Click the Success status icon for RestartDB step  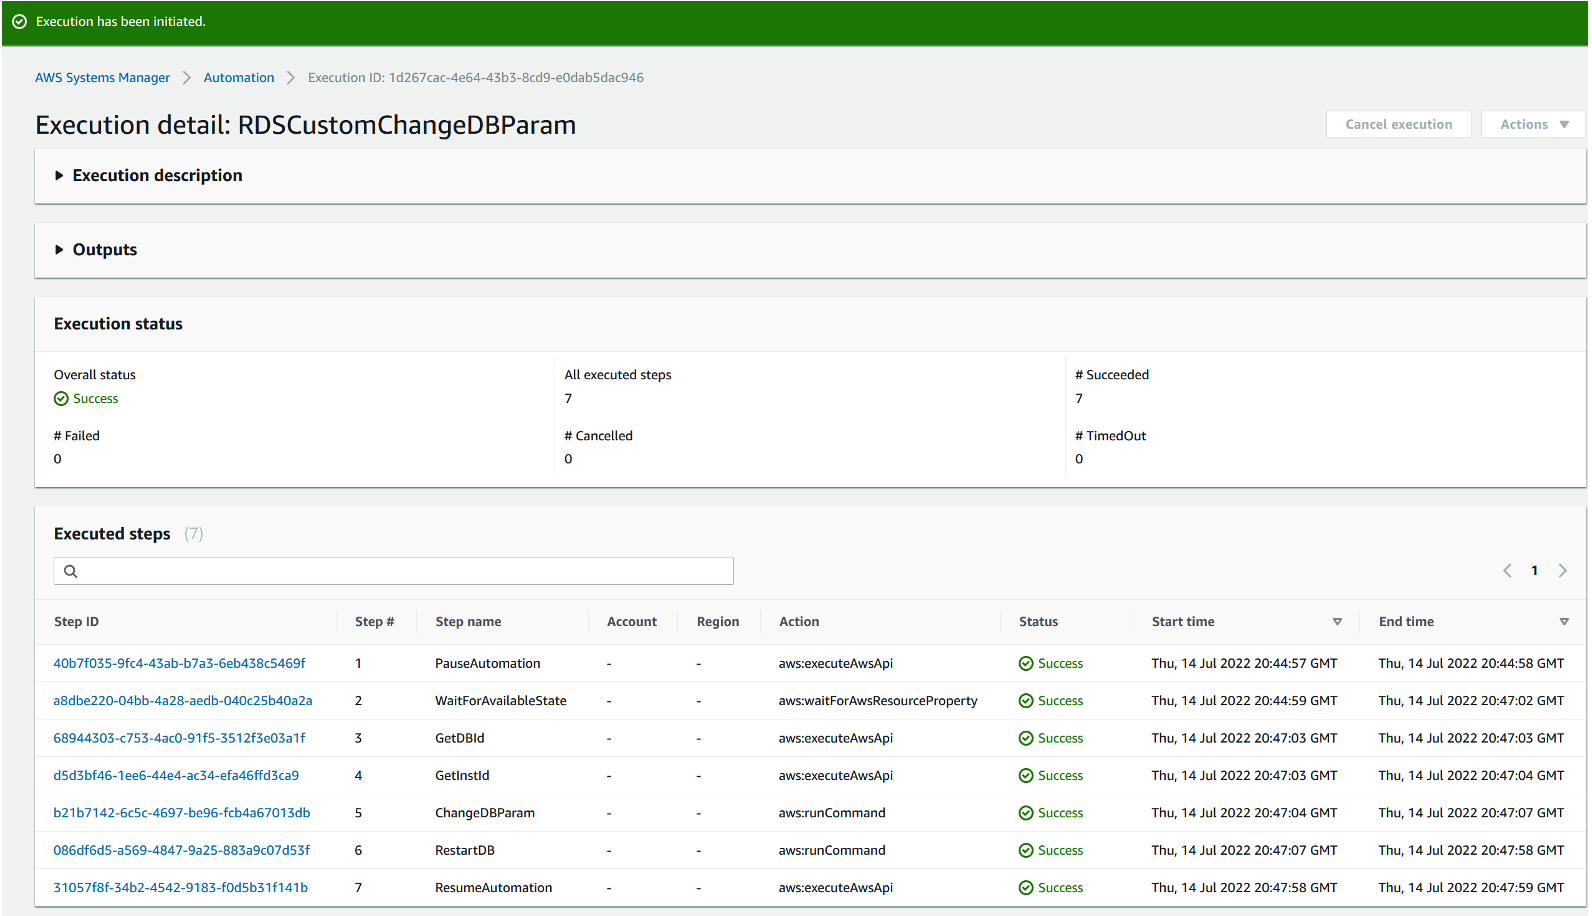[x=1026, y=851]
